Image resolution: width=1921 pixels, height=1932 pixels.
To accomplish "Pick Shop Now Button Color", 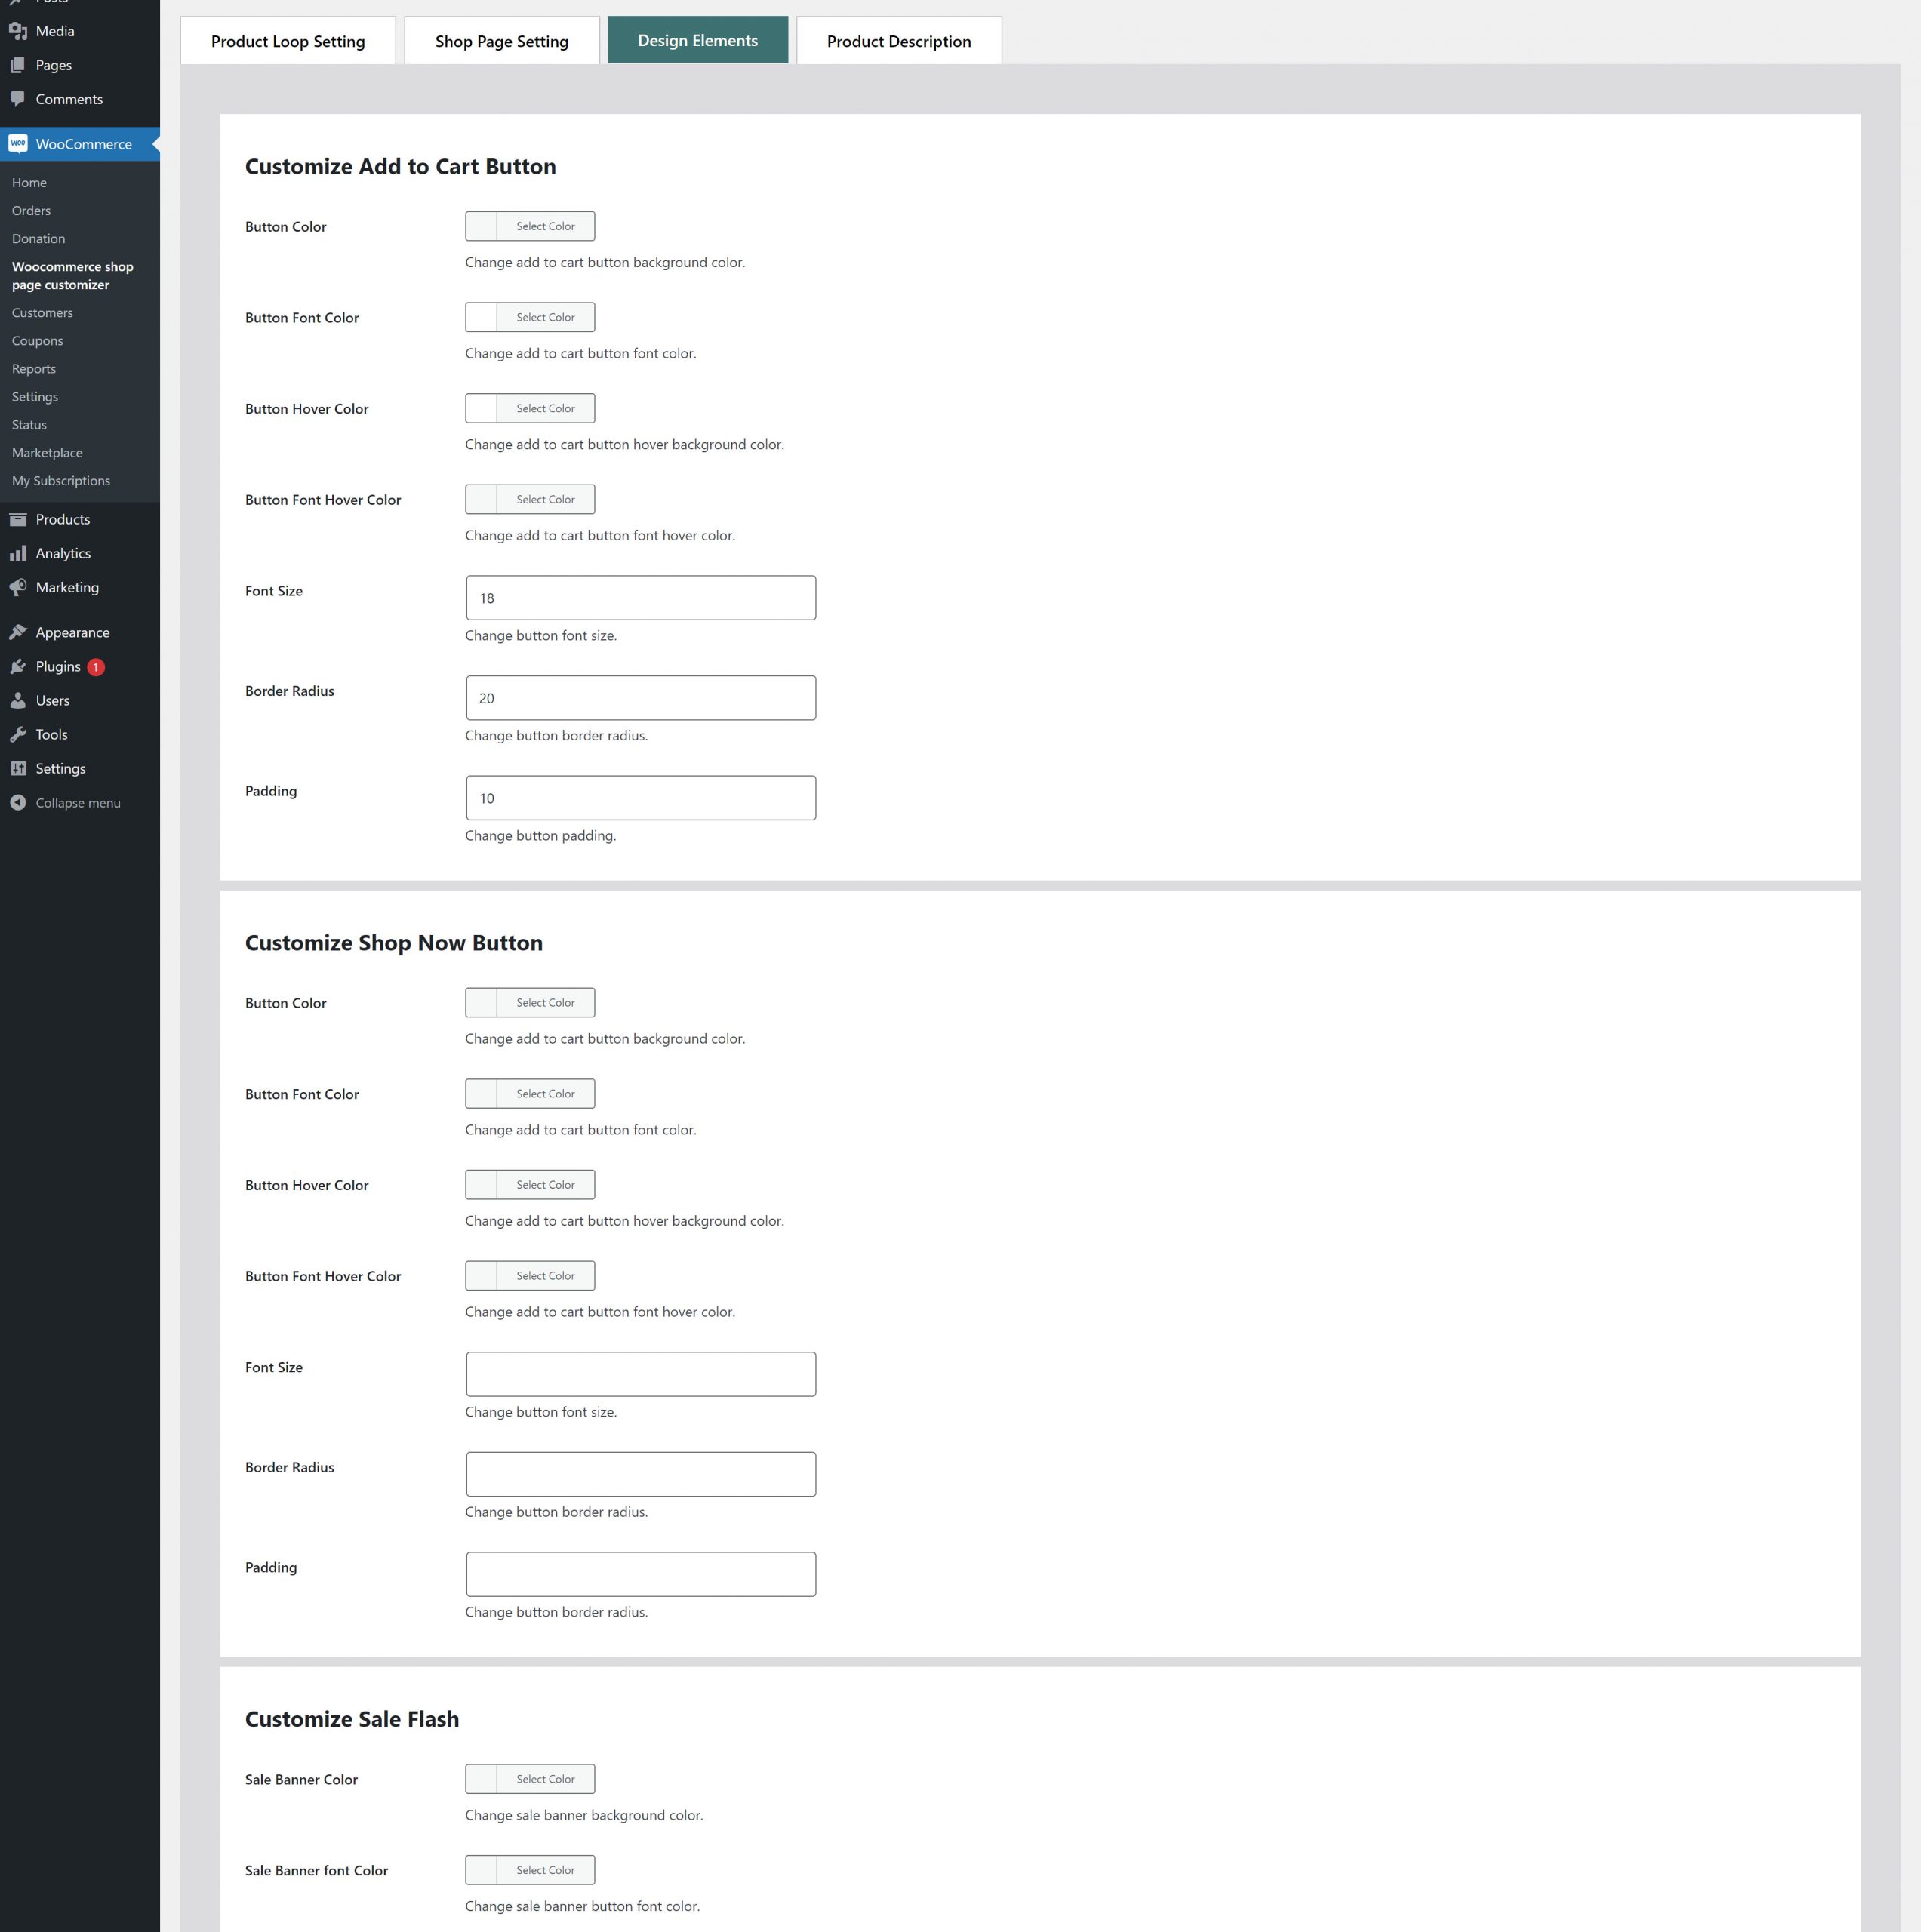I will coord(530,1003).
